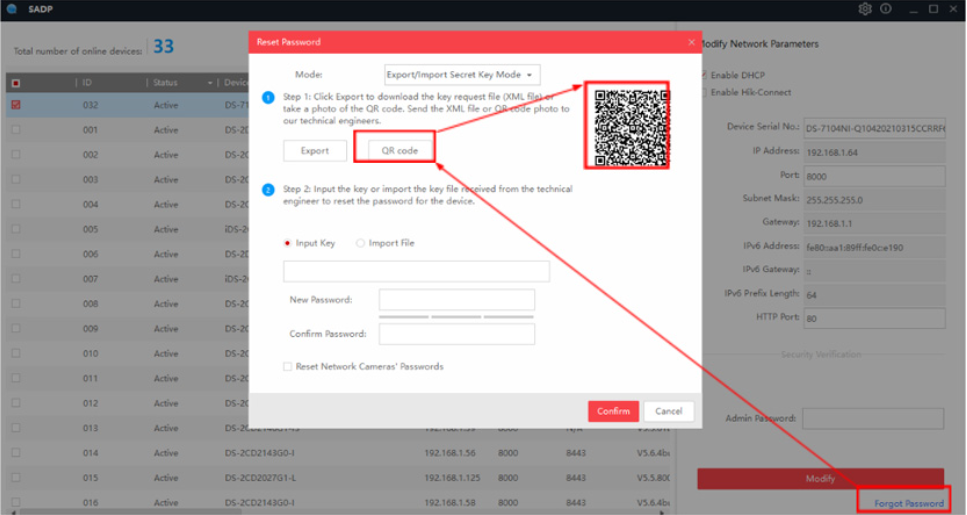Open the Forgot Password link
This screenshot has height=515, width=967.
pyautogui.click(x=908, y=503)
